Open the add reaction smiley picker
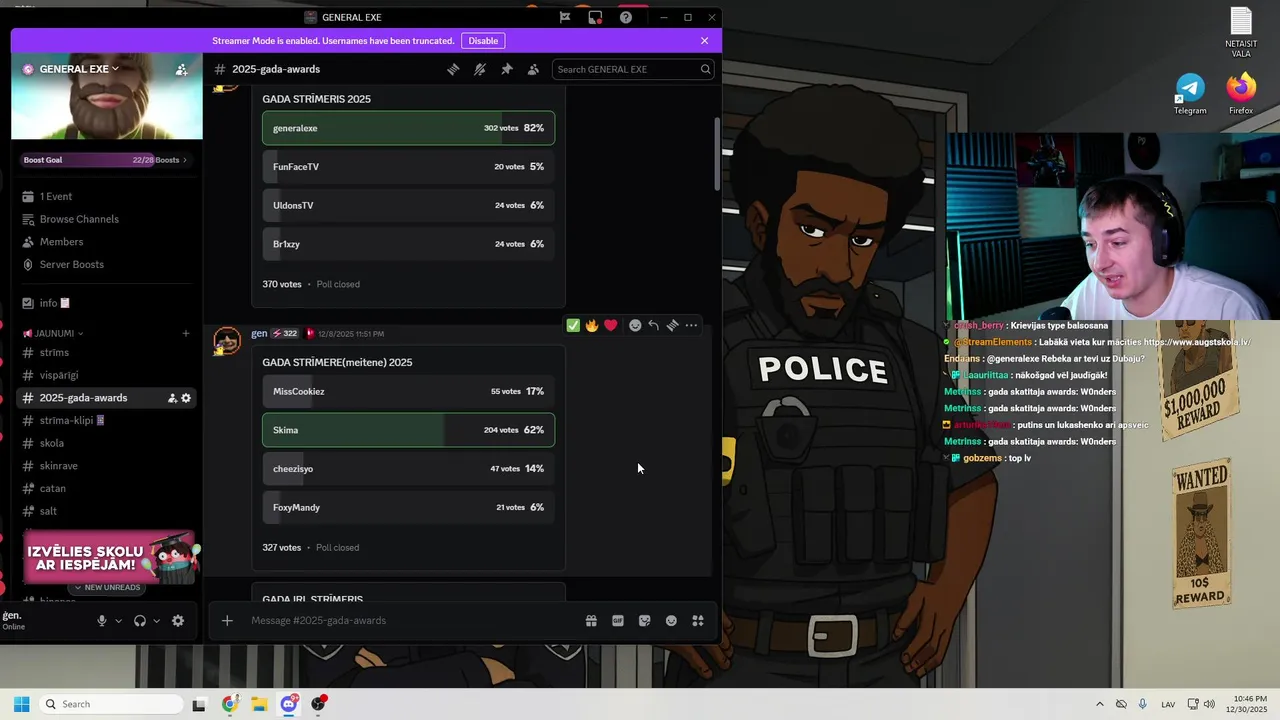This screenshot has width=1280, height=720. (635, 325)
